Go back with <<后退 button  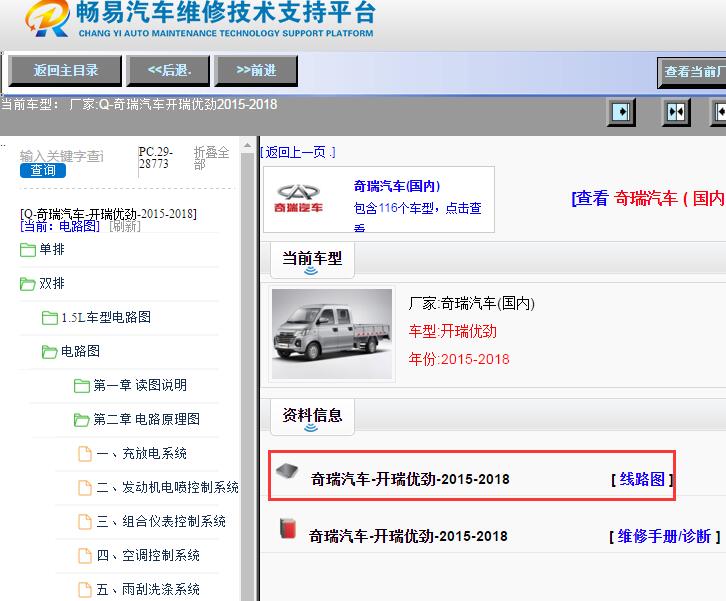(x=169, y=71)
